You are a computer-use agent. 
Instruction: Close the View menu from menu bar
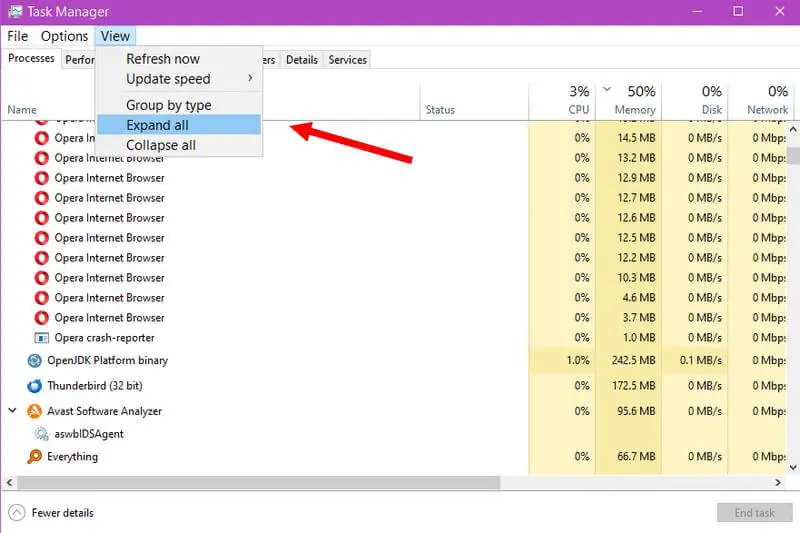coord(115,36)
